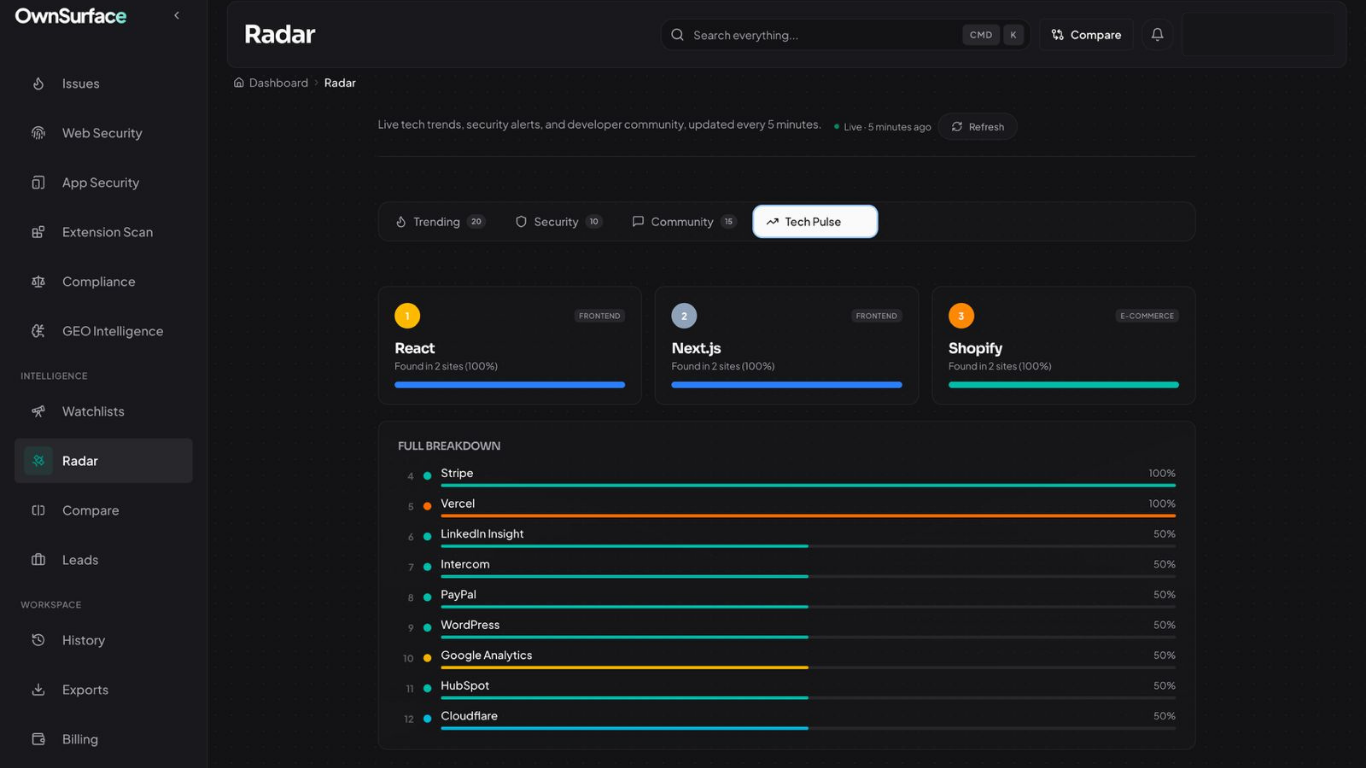The width and height of the screenshot is (1366, 768).
Task: Click the Search everything input field
Action: tap(845, 35)
